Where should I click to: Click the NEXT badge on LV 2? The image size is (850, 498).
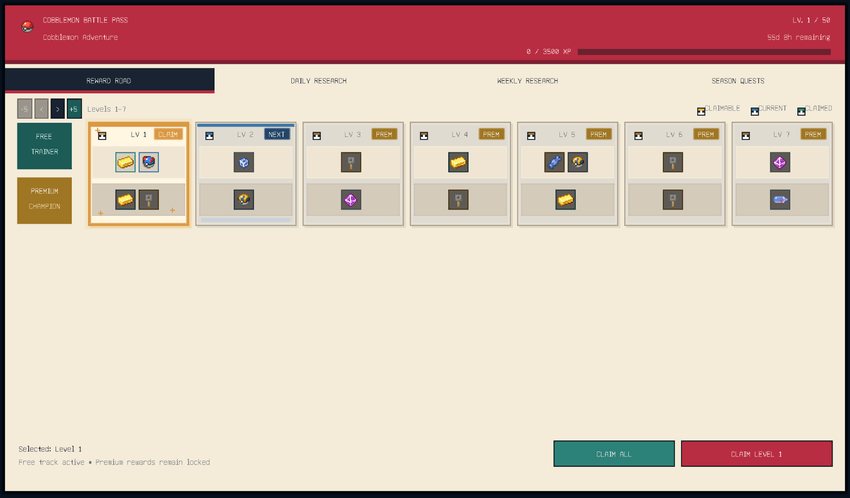(276, 134)
